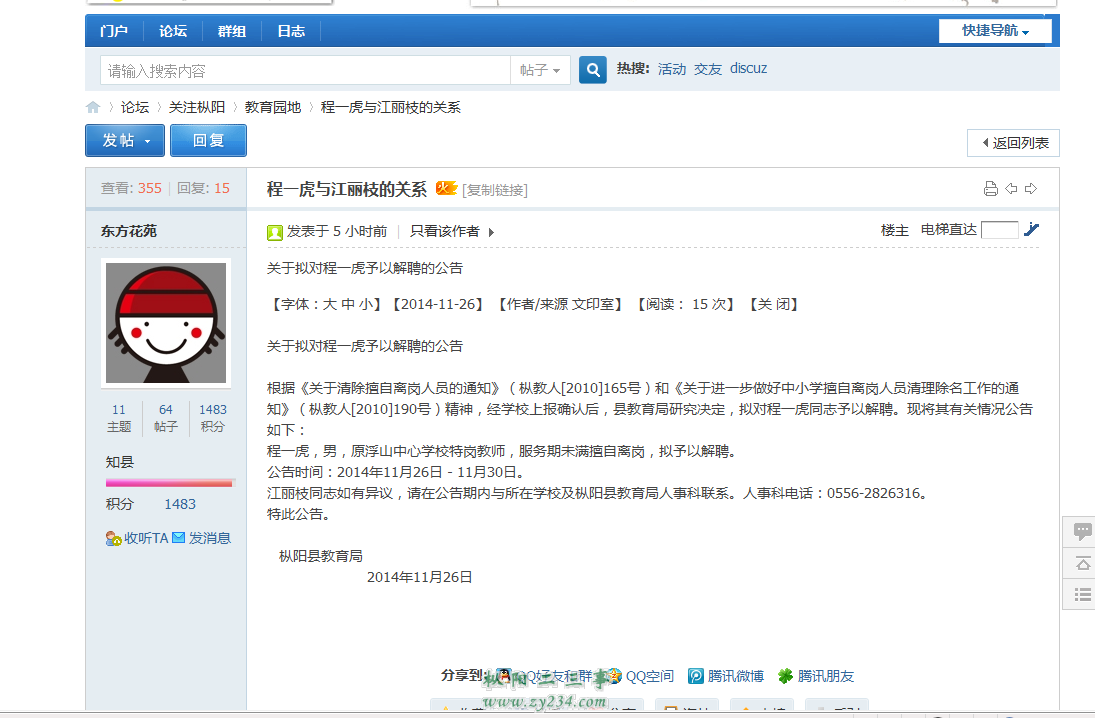The image size is (1095, 718).
Task: Open 关注枞阳 in the breadcrumb
Action: (197, 107)
